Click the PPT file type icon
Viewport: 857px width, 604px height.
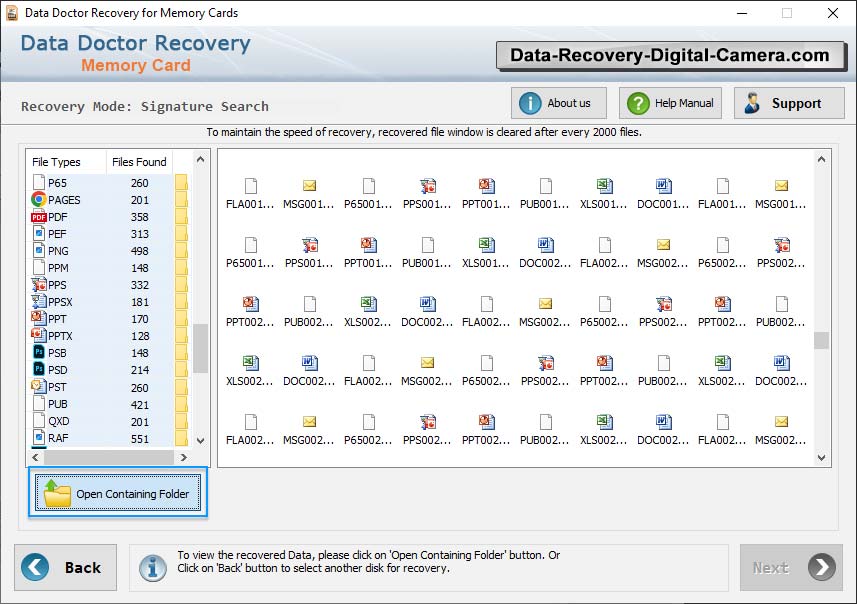pyautogui.click(x=39, y=318)
